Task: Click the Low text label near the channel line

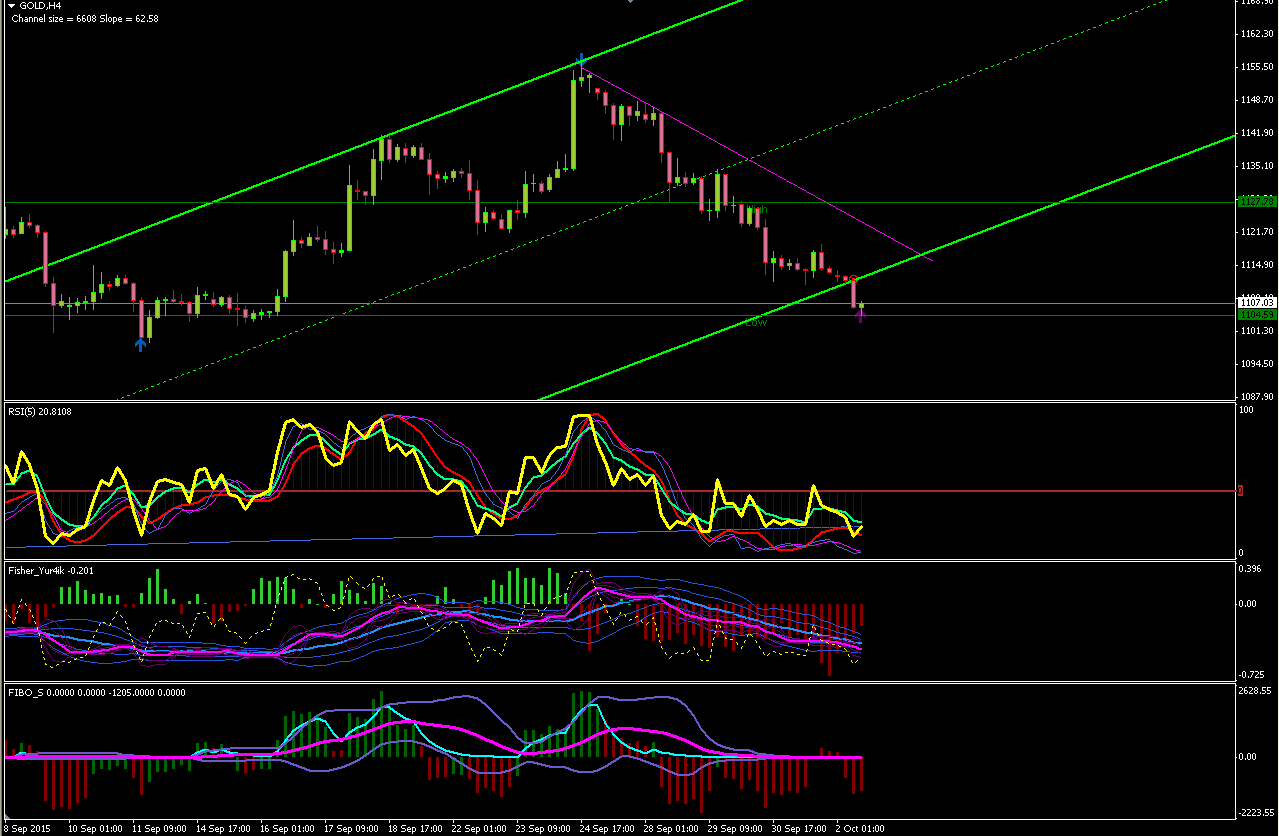Action: click(x=756, y=323)
